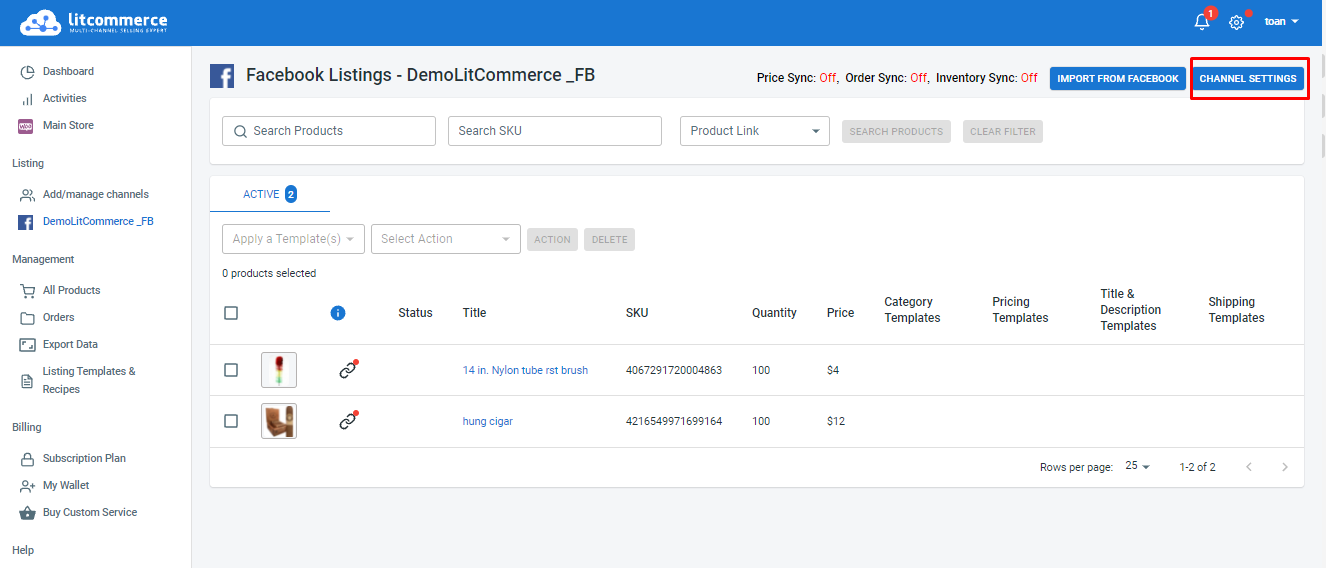The width and height of the screenshot is (1326, 568).
Task: Select checkbox for hung cigar product
Action: pyautogui.click(x=231, y=421)
